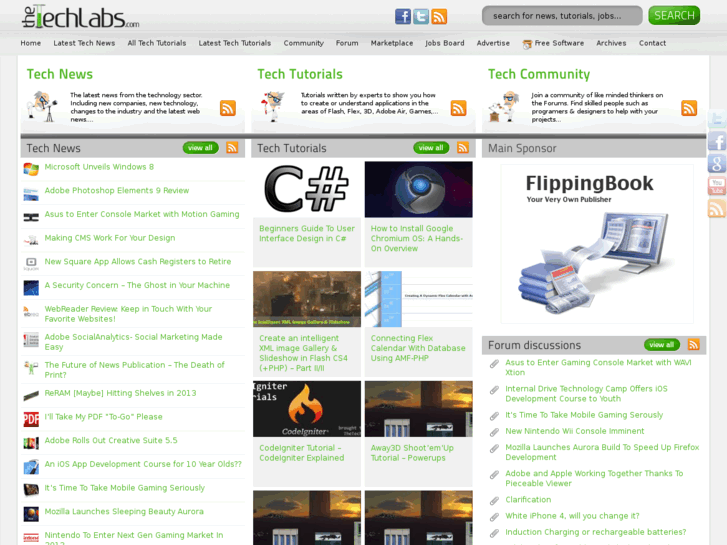Open the Advertise menu item
The height and width of the screenshot is (545, 727).
tap(493, 43)
